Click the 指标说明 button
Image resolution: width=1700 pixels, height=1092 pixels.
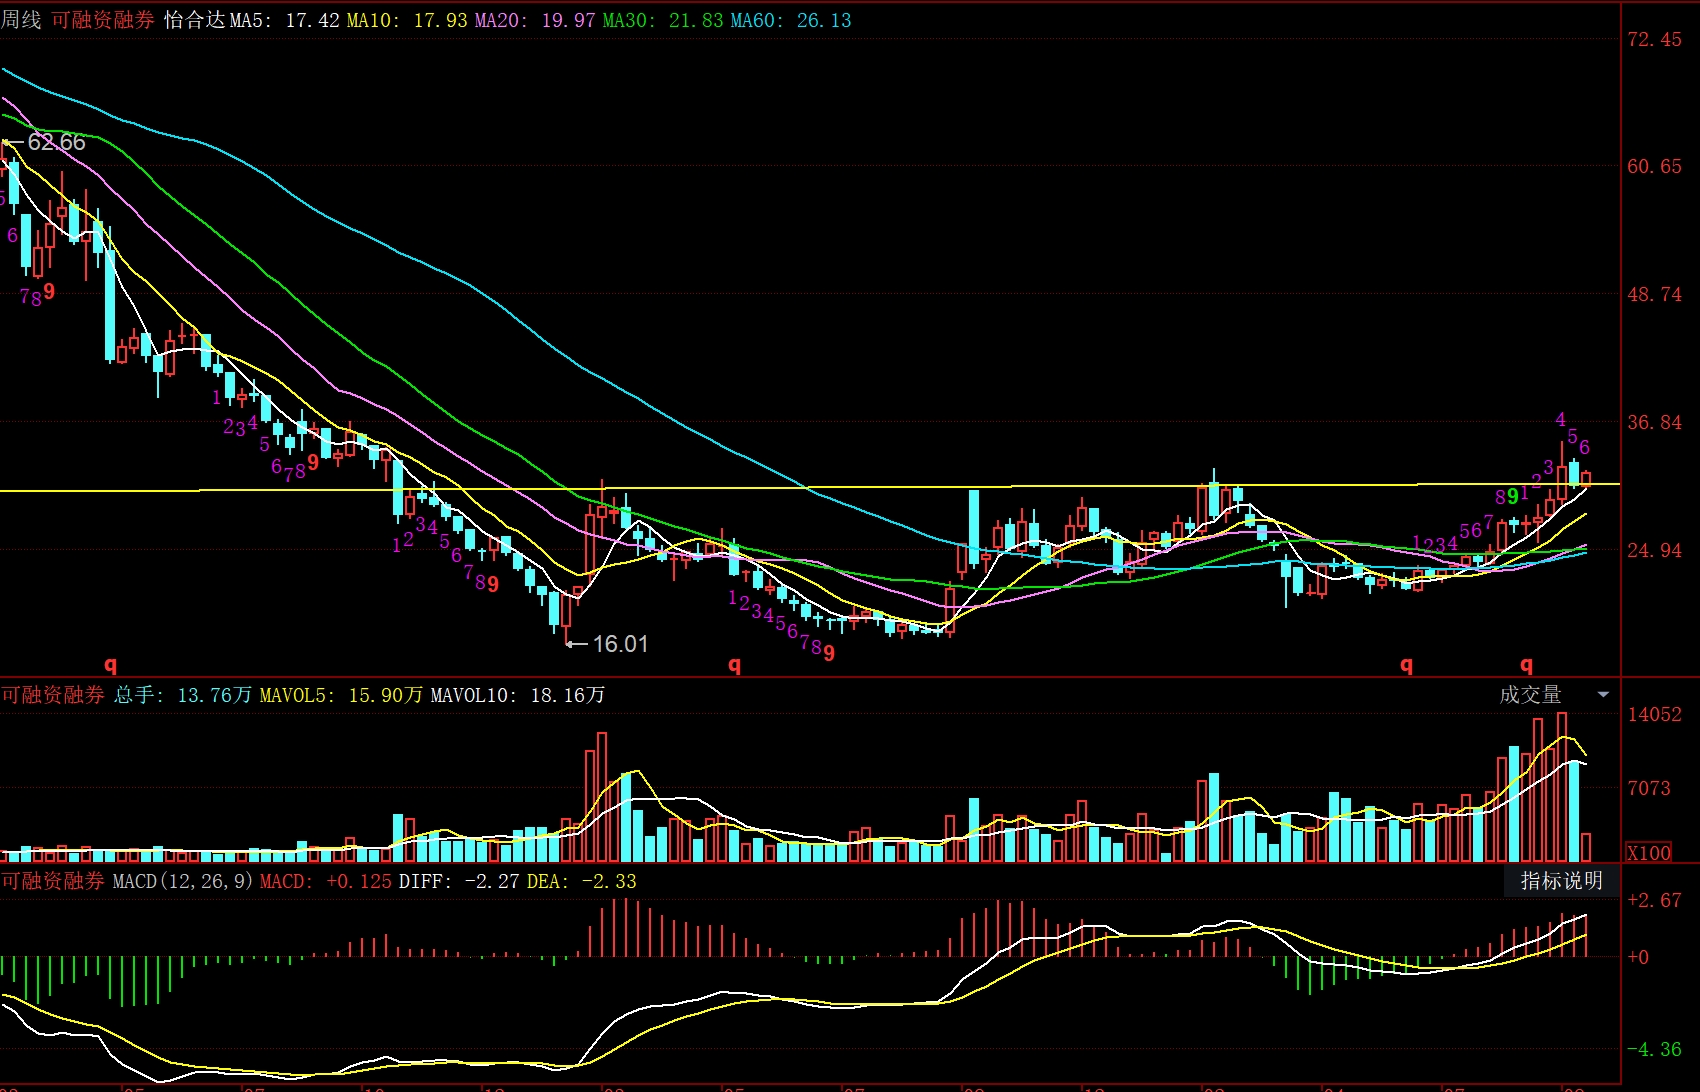(1561, 881)
